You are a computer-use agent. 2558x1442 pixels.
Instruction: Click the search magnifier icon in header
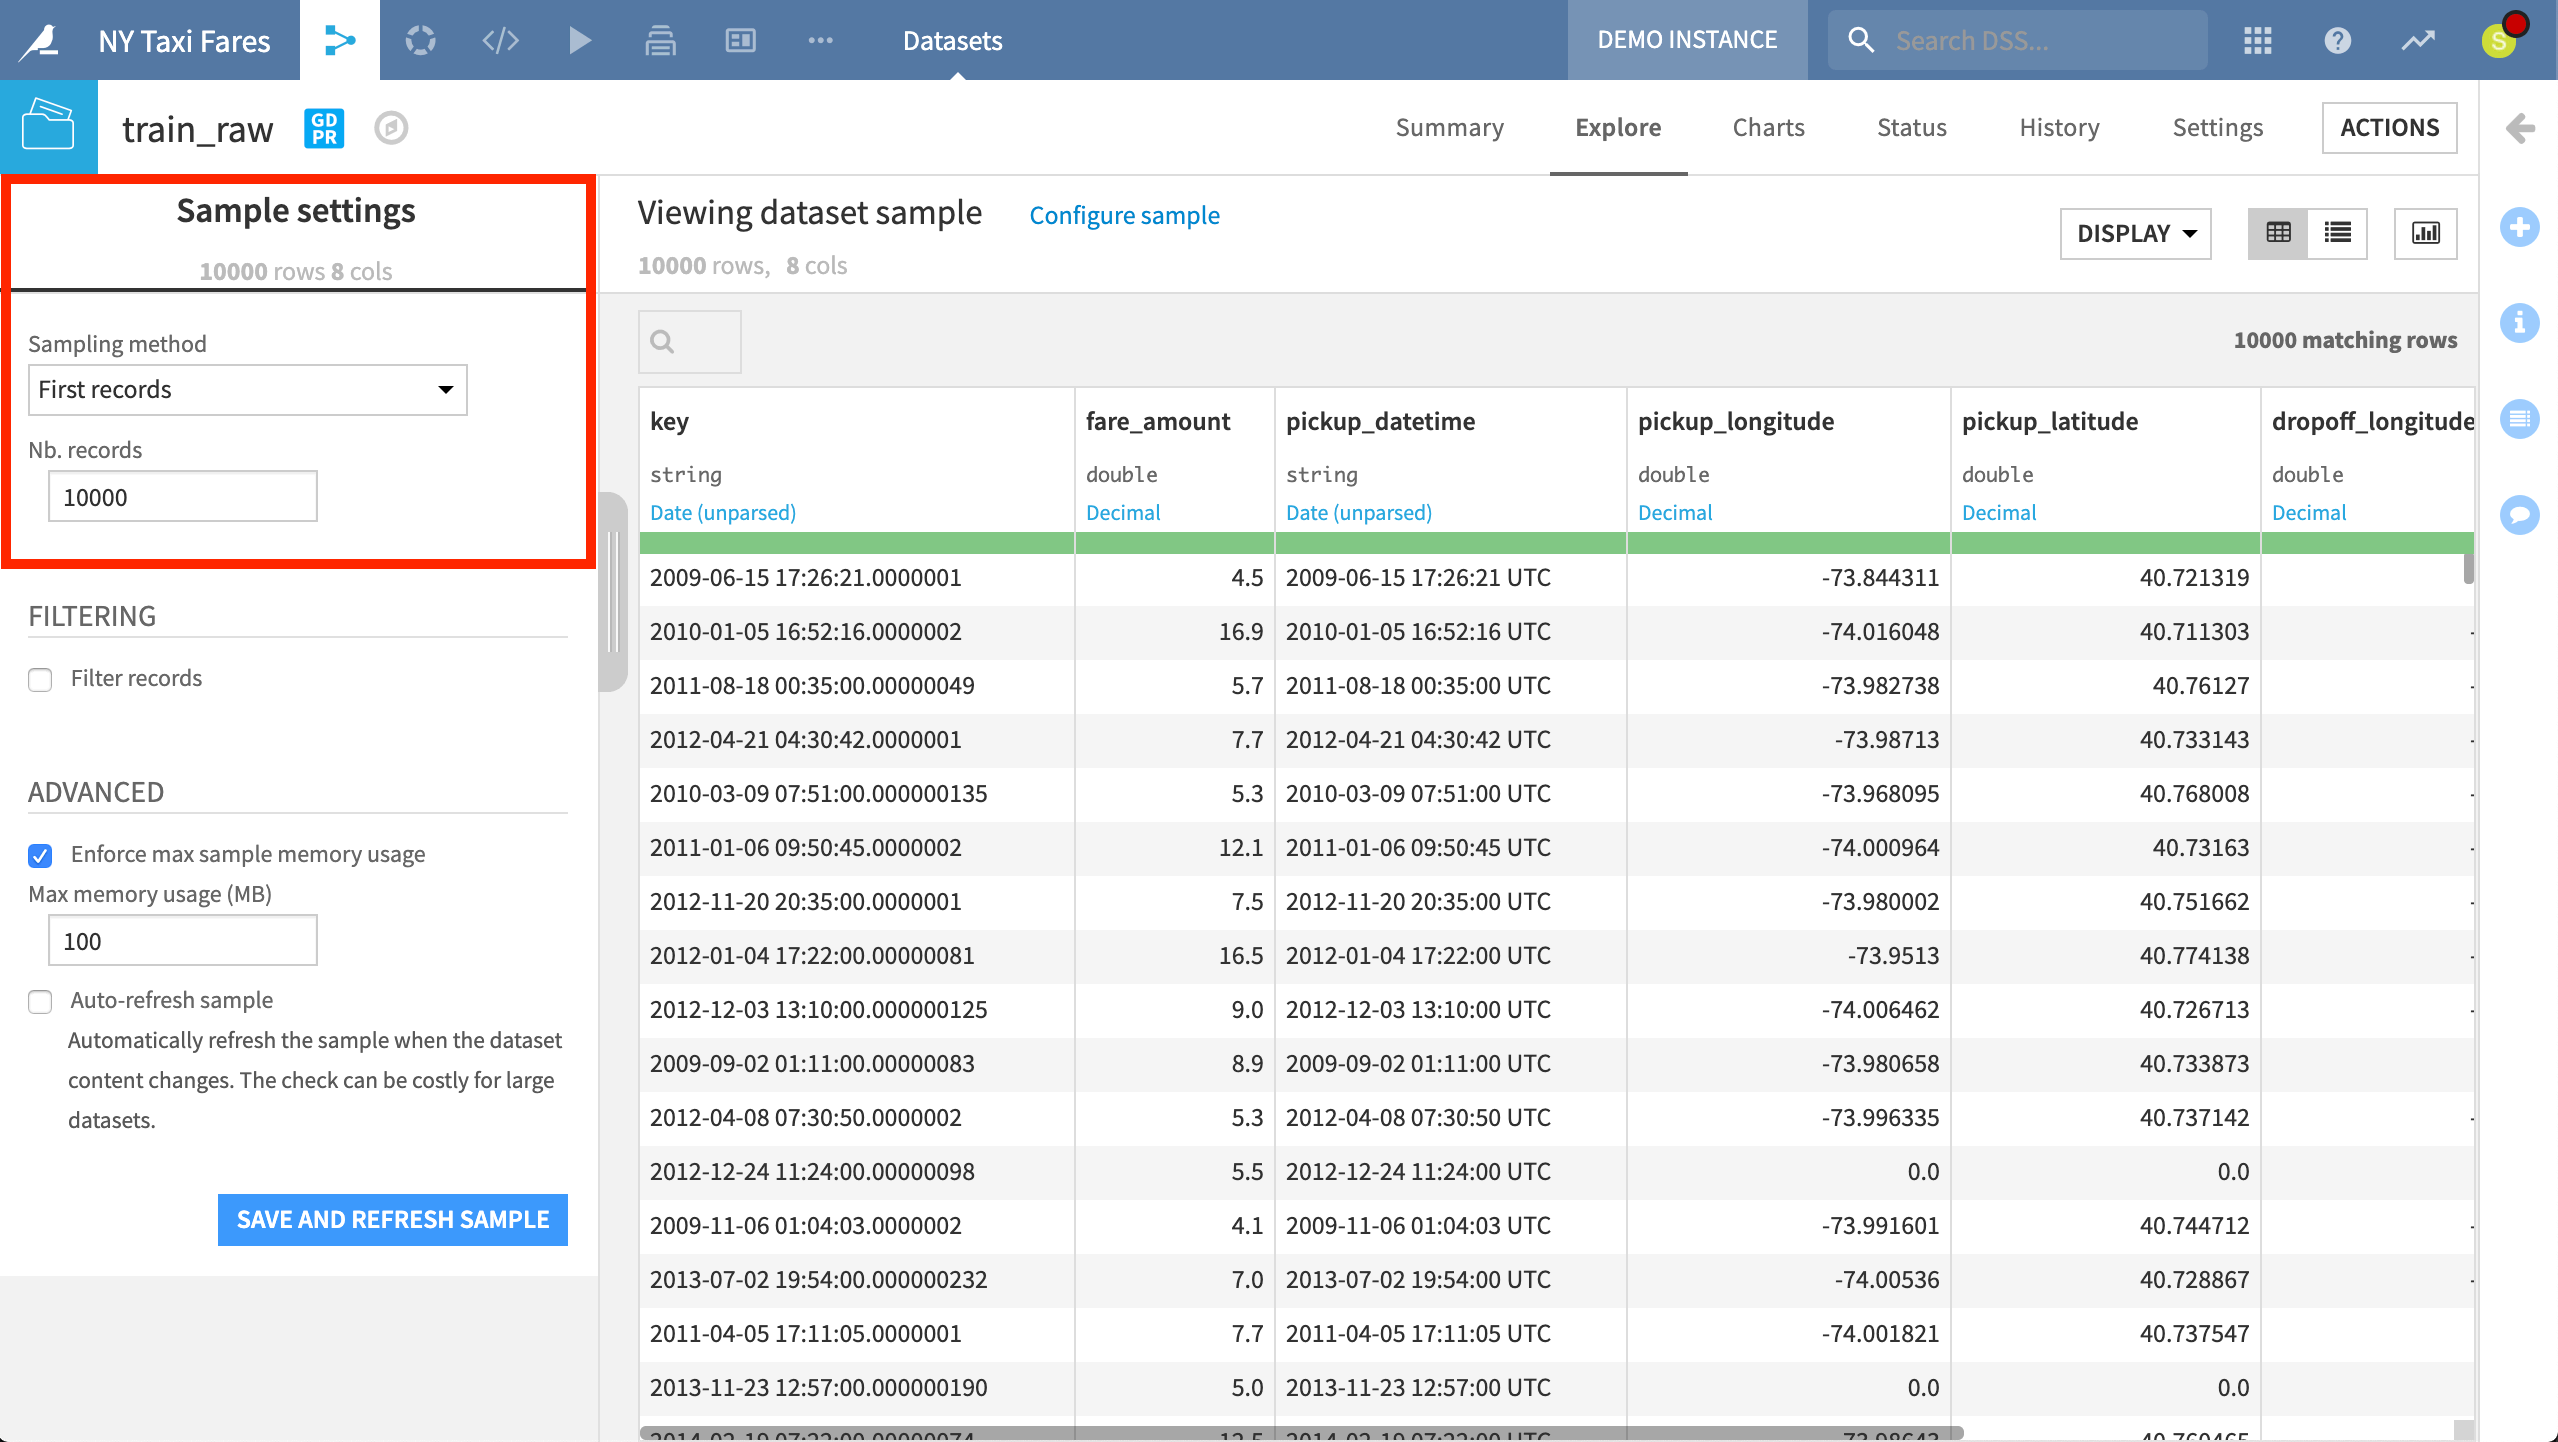coord(1860,40)
